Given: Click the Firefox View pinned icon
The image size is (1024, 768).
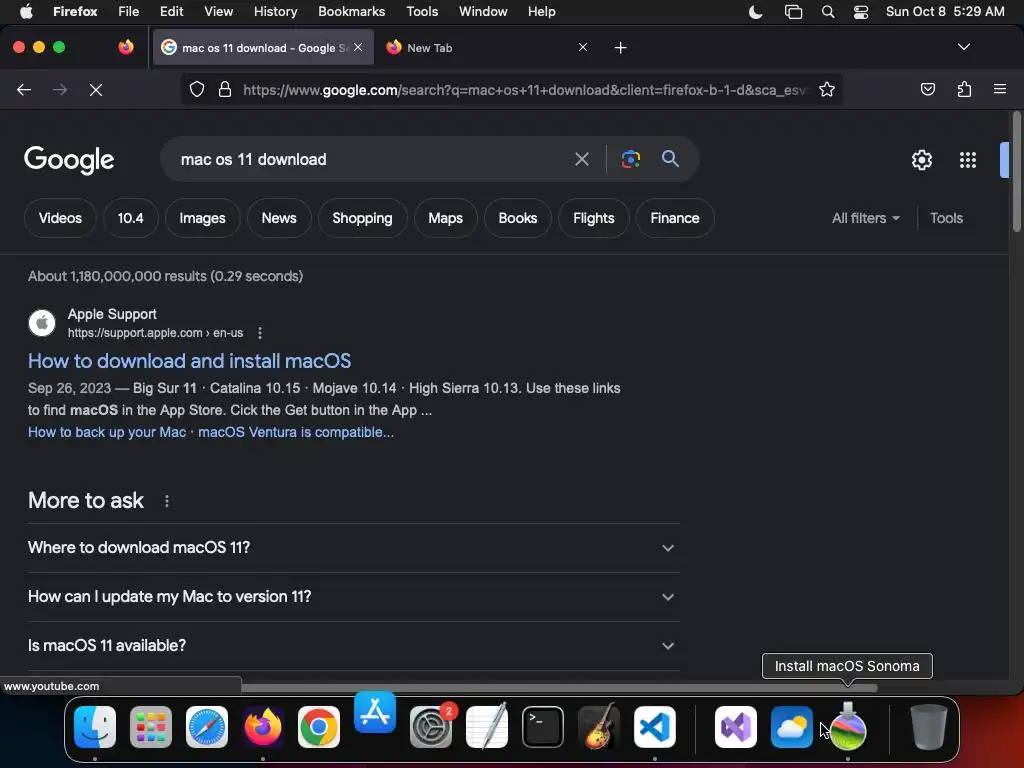Looking at the screenshot, I should 126,47.
